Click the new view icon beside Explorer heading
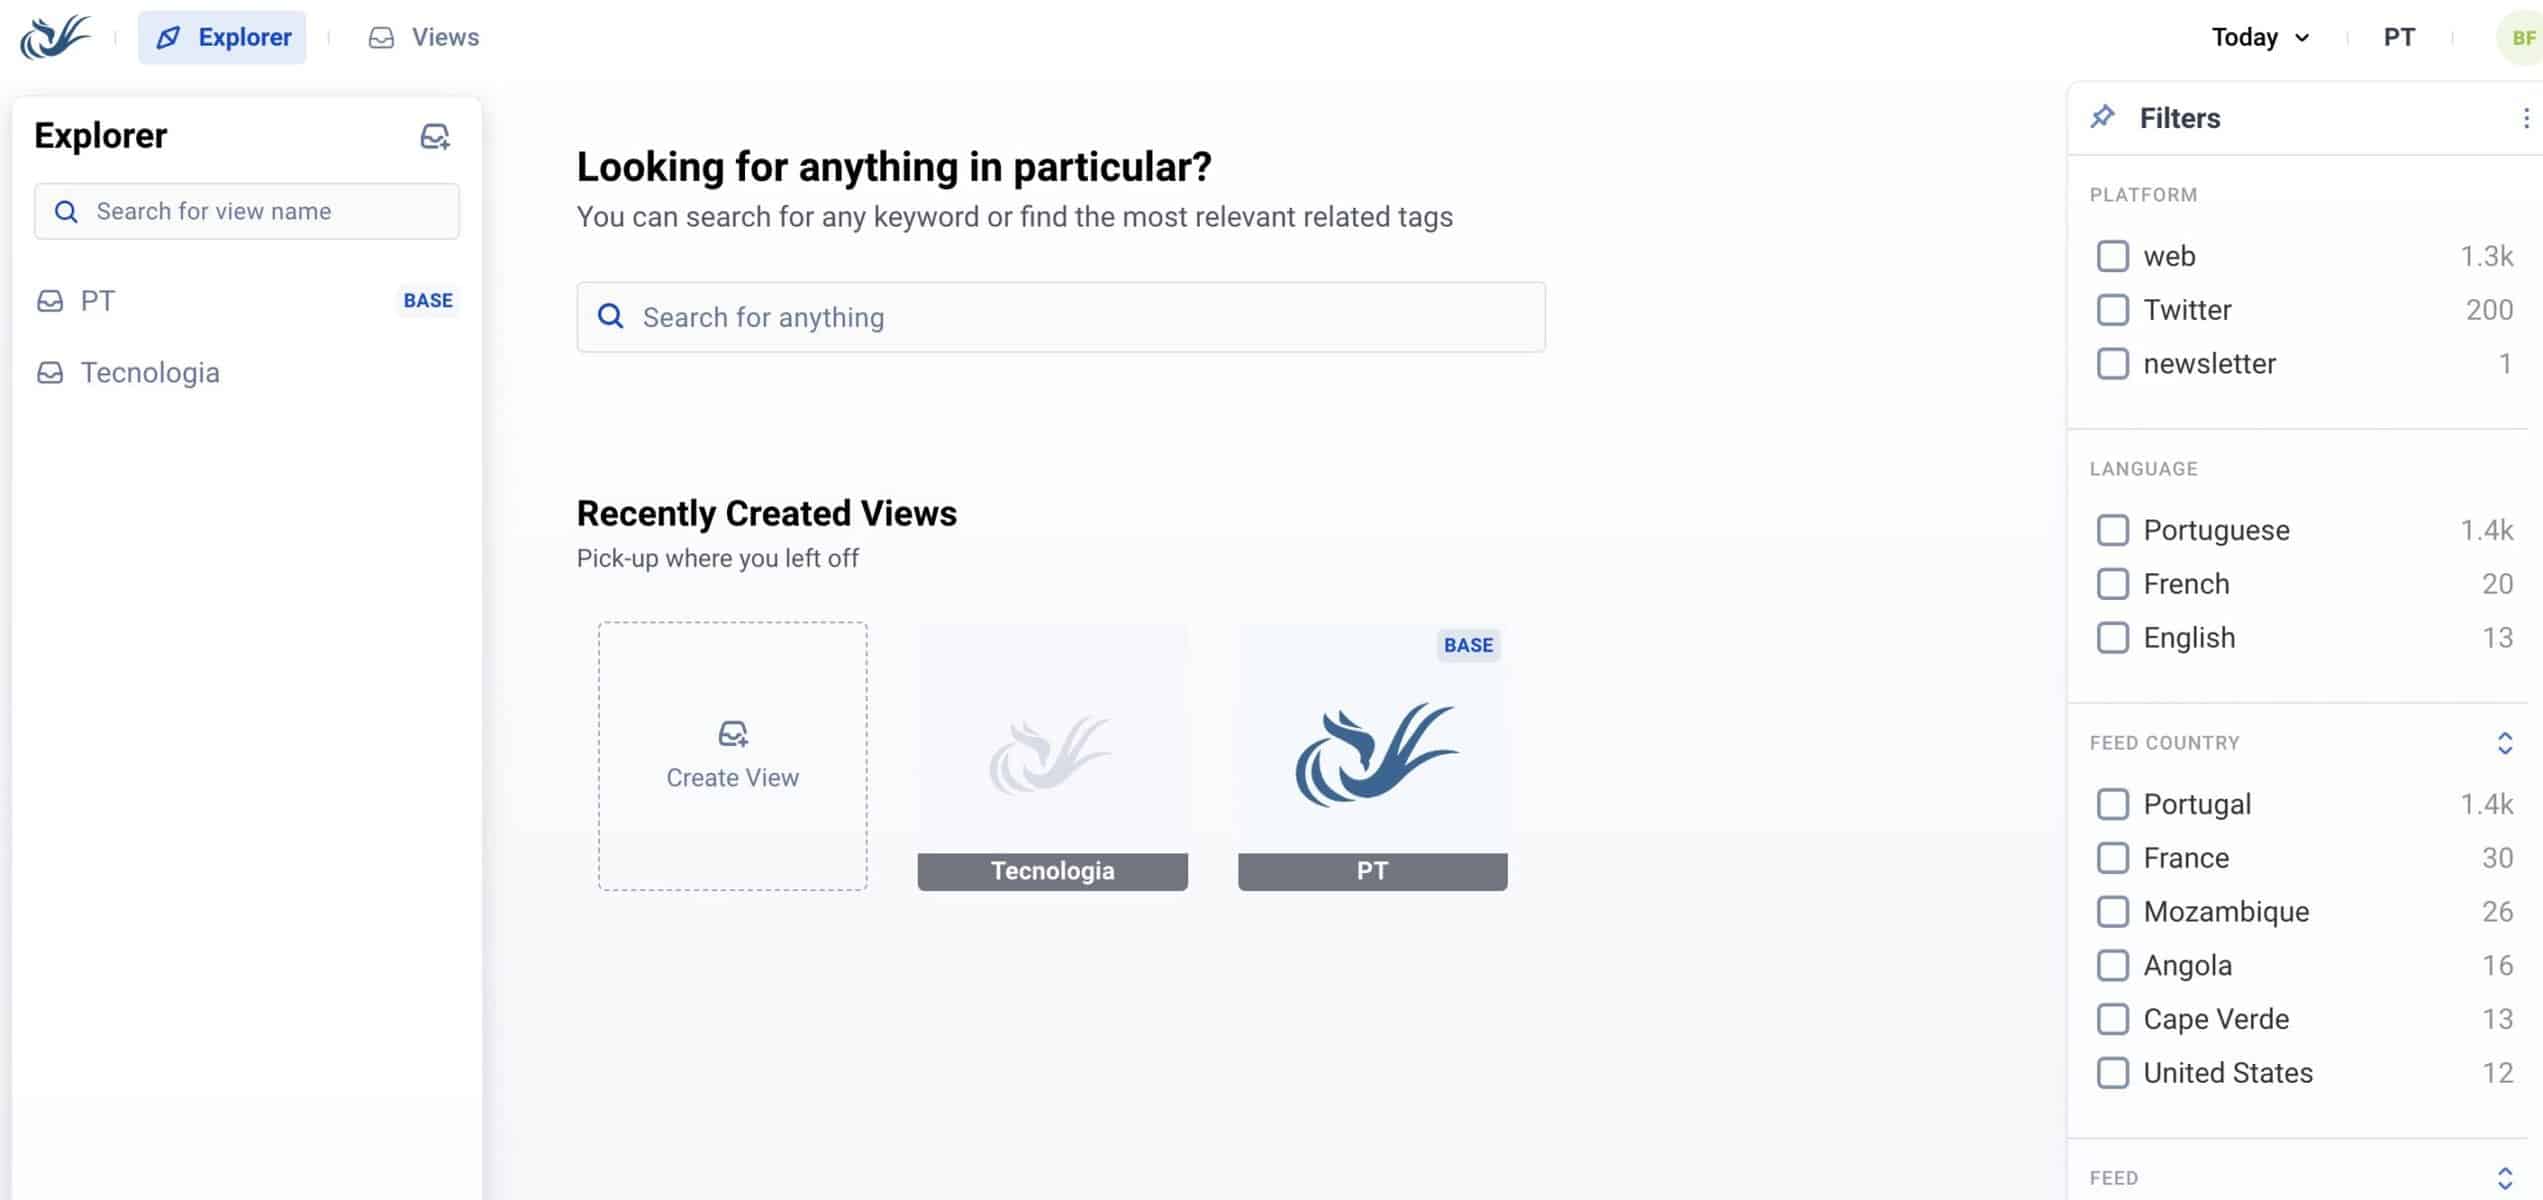The image size is (2543, 1200). pyautogui.click(x=434, y=136)
